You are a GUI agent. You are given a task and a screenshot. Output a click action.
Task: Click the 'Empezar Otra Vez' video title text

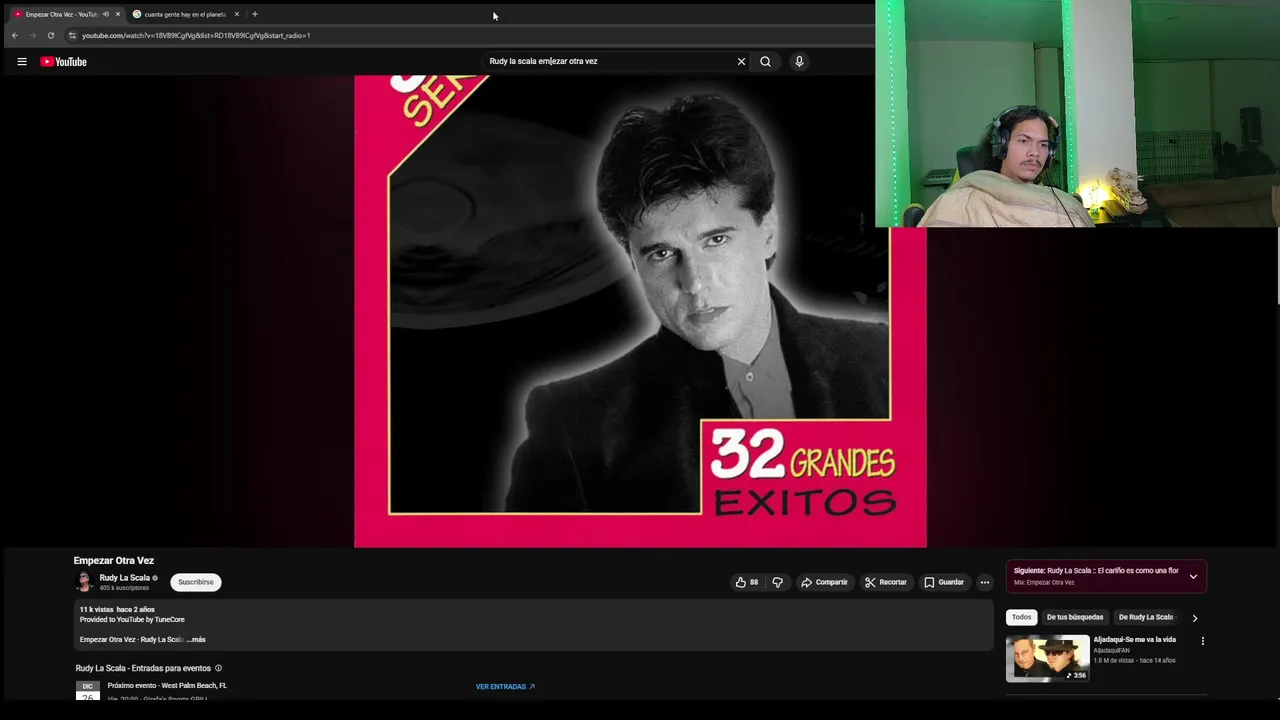click(x=113, y=561)
